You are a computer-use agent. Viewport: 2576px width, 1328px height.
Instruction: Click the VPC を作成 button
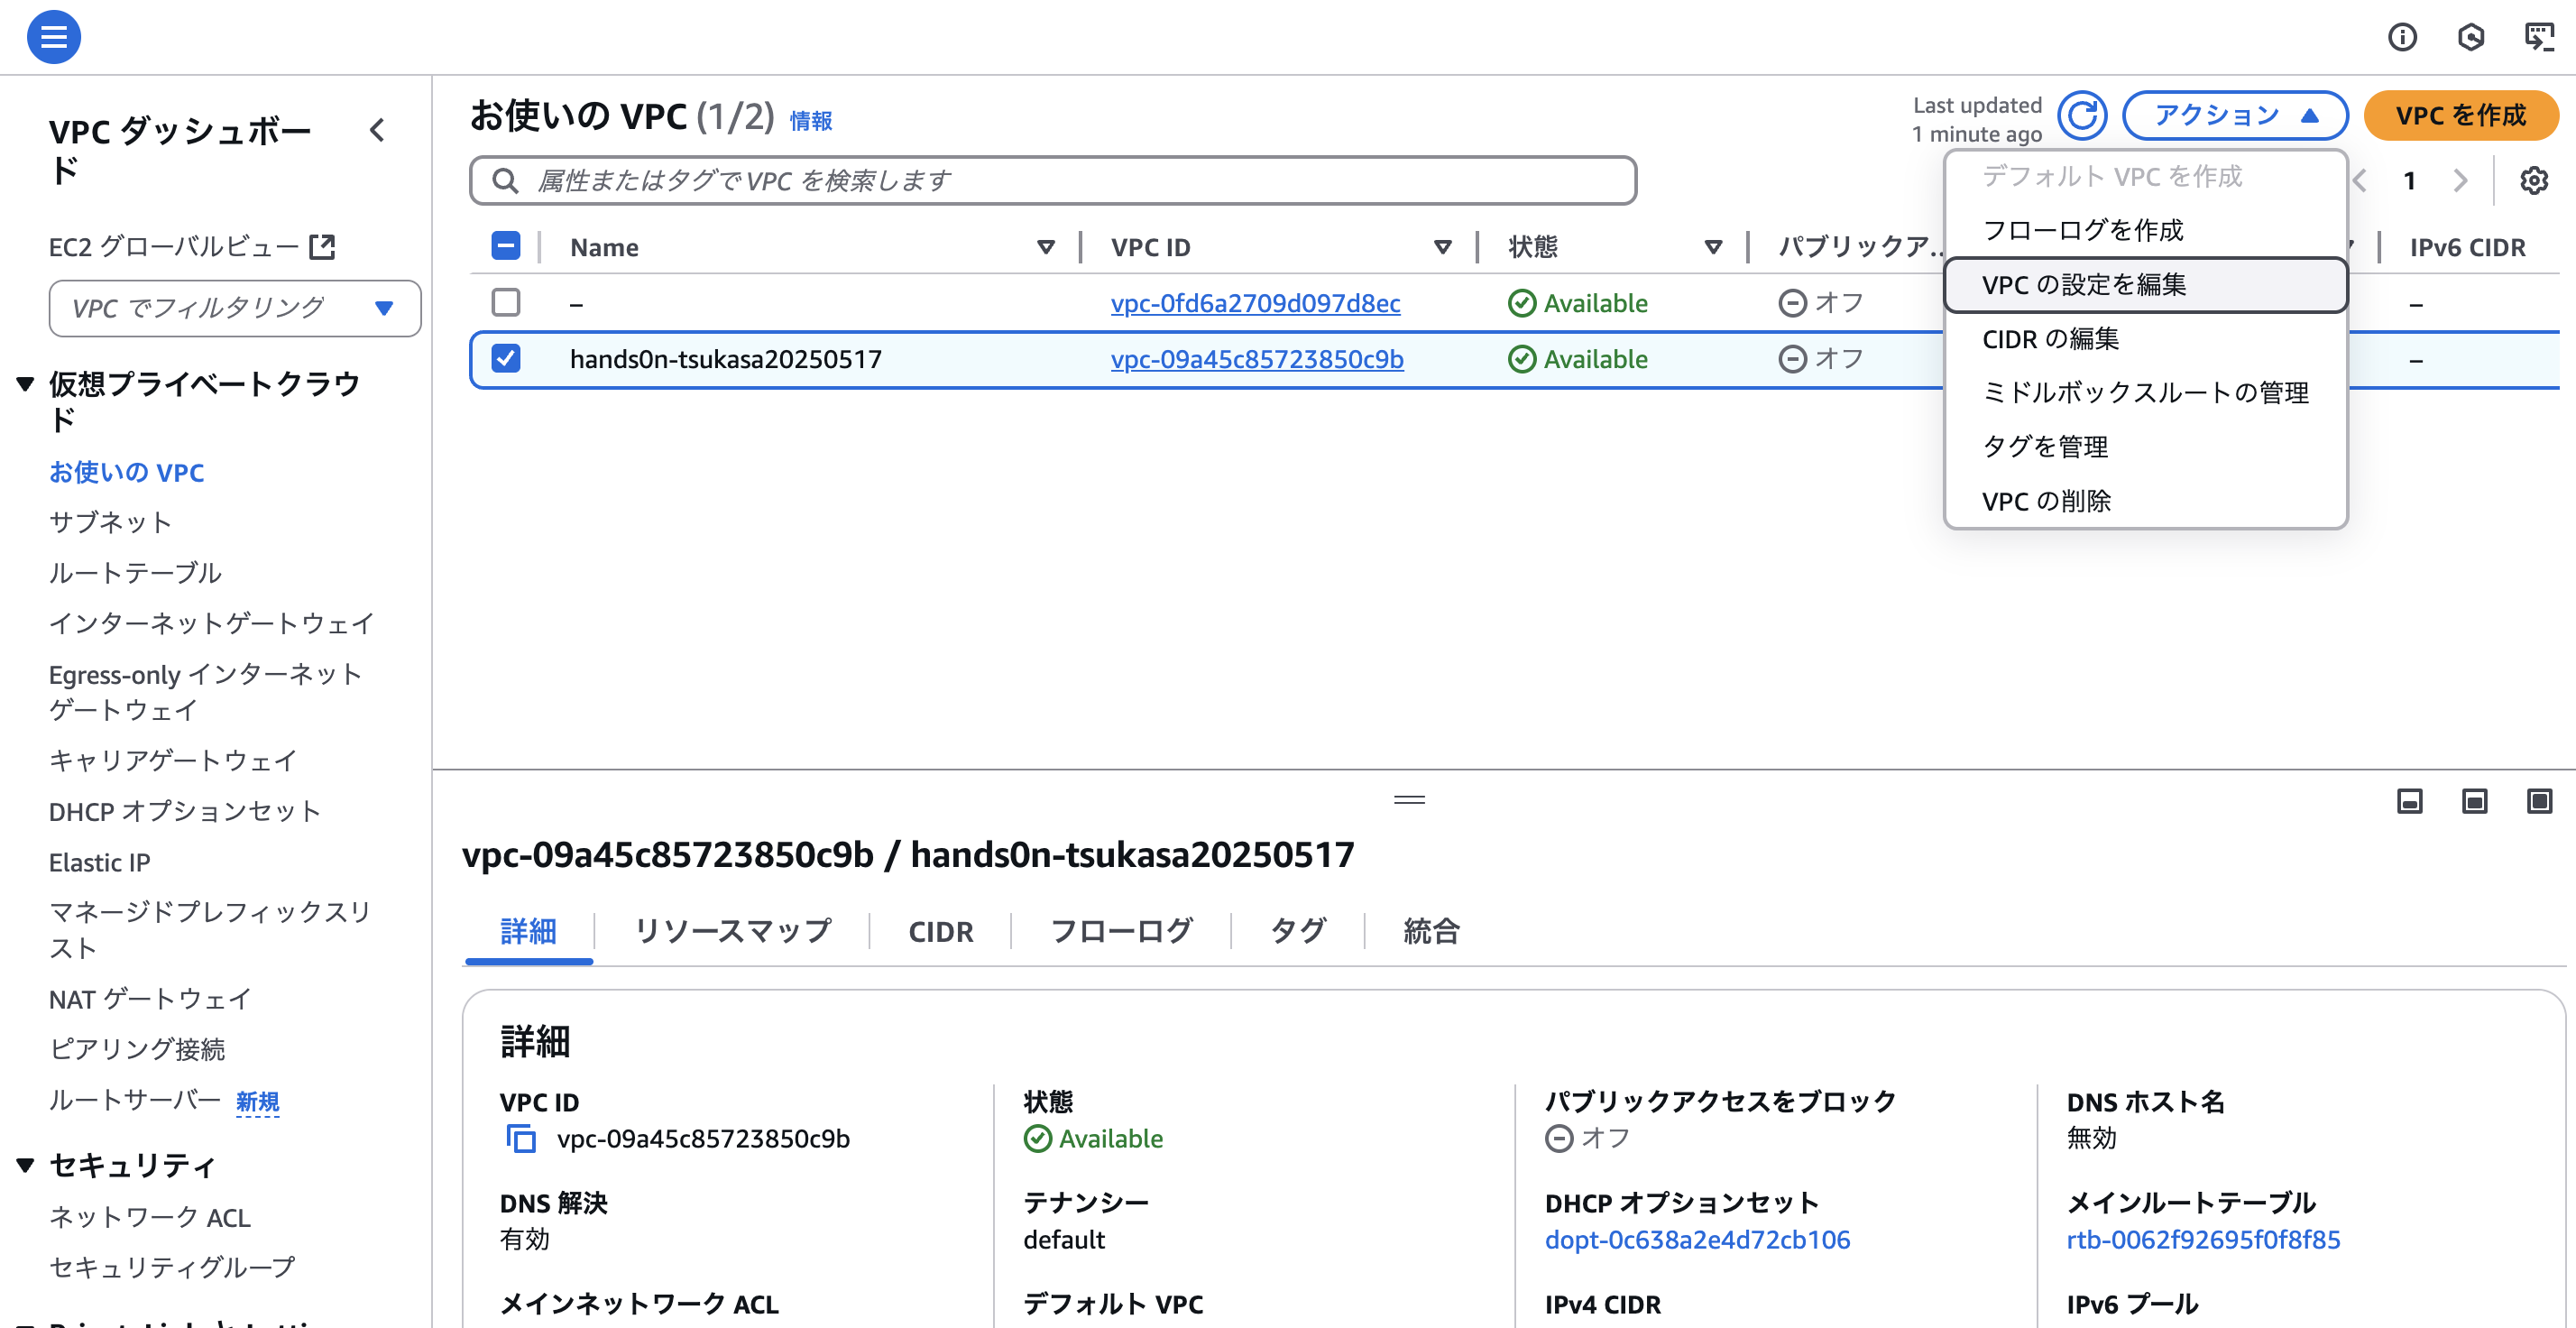[x=2460, y=116]
